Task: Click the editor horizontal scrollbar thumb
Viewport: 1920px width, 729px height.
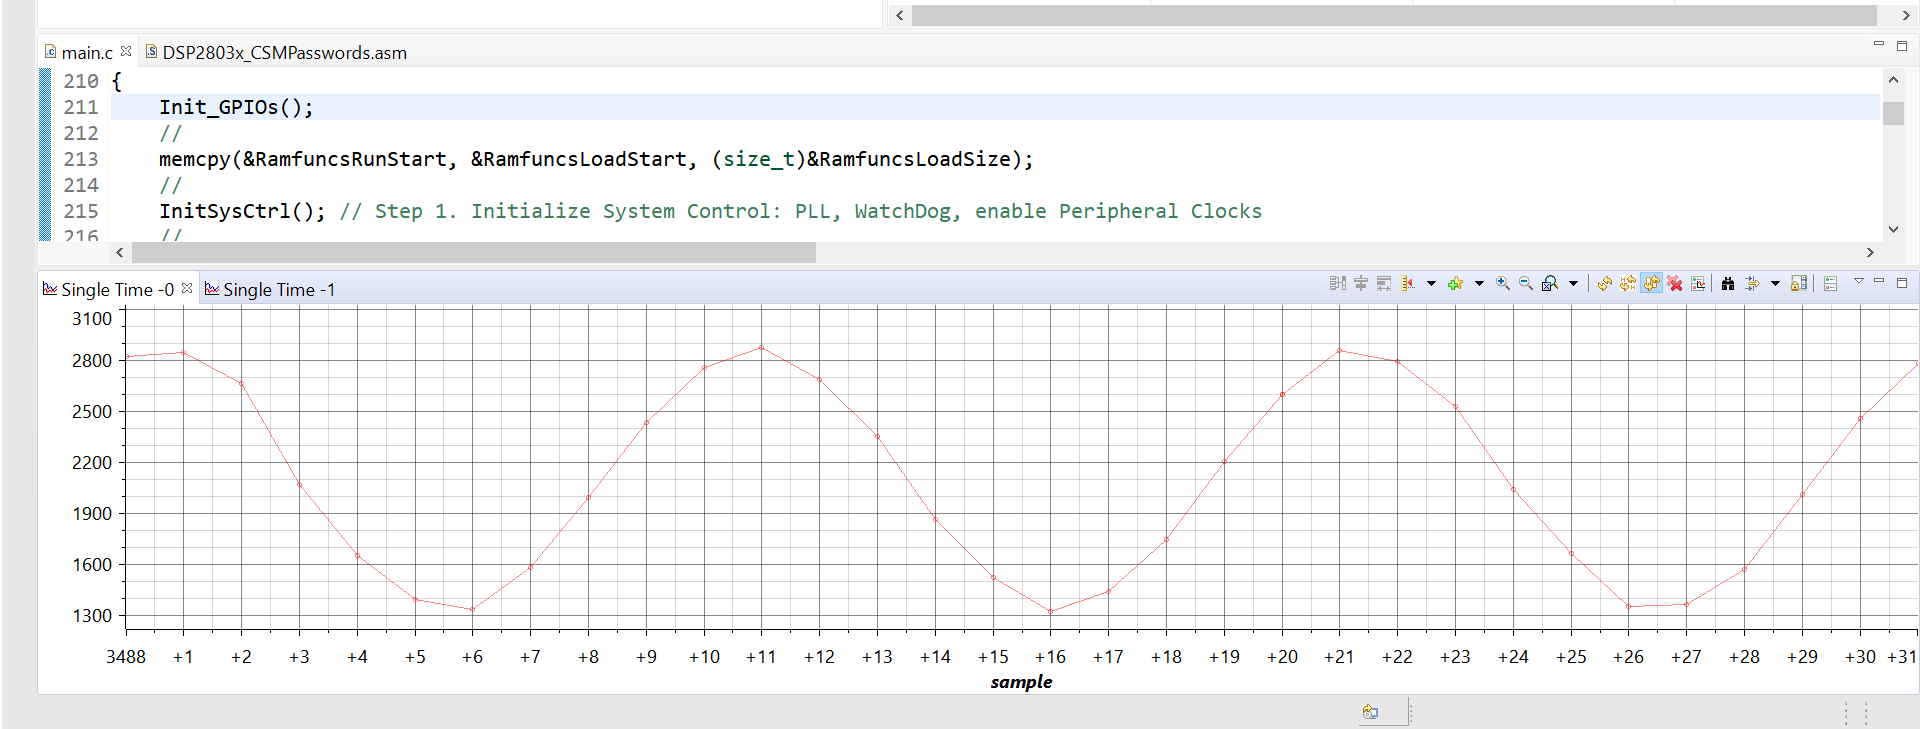Action: [x=473, y=253]
